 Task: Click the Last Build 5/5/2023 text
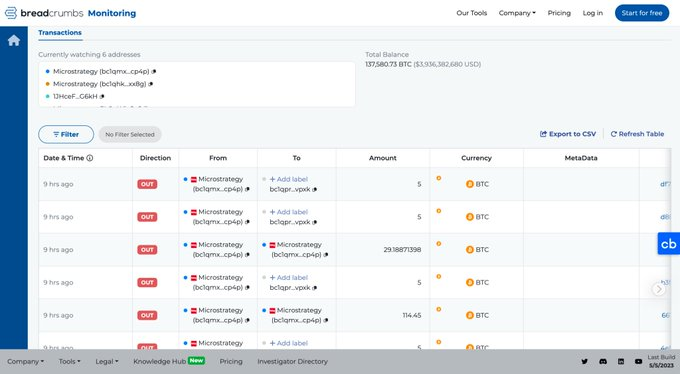coord(661,361)
